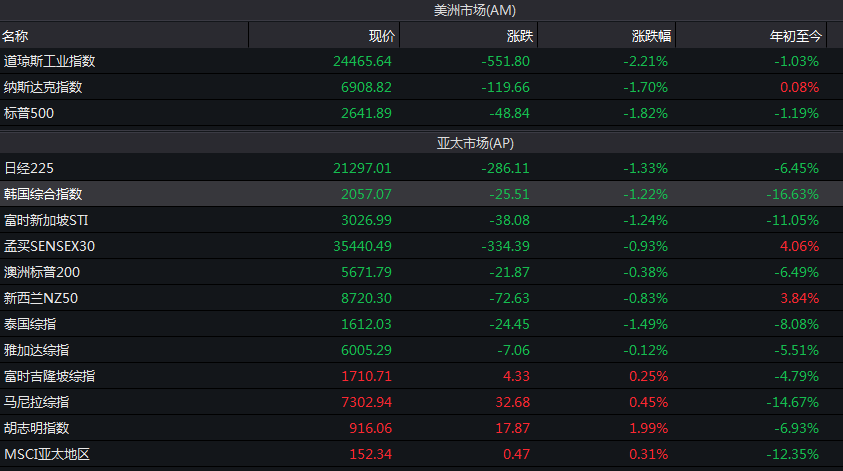Open 泰国综指 index row

pyautogui.click(x=29, y=324)
